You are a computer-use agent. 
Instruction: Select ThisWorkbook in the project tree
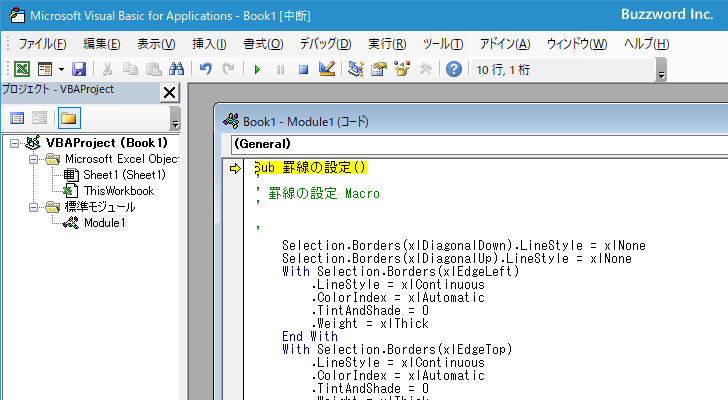(119, 191)
